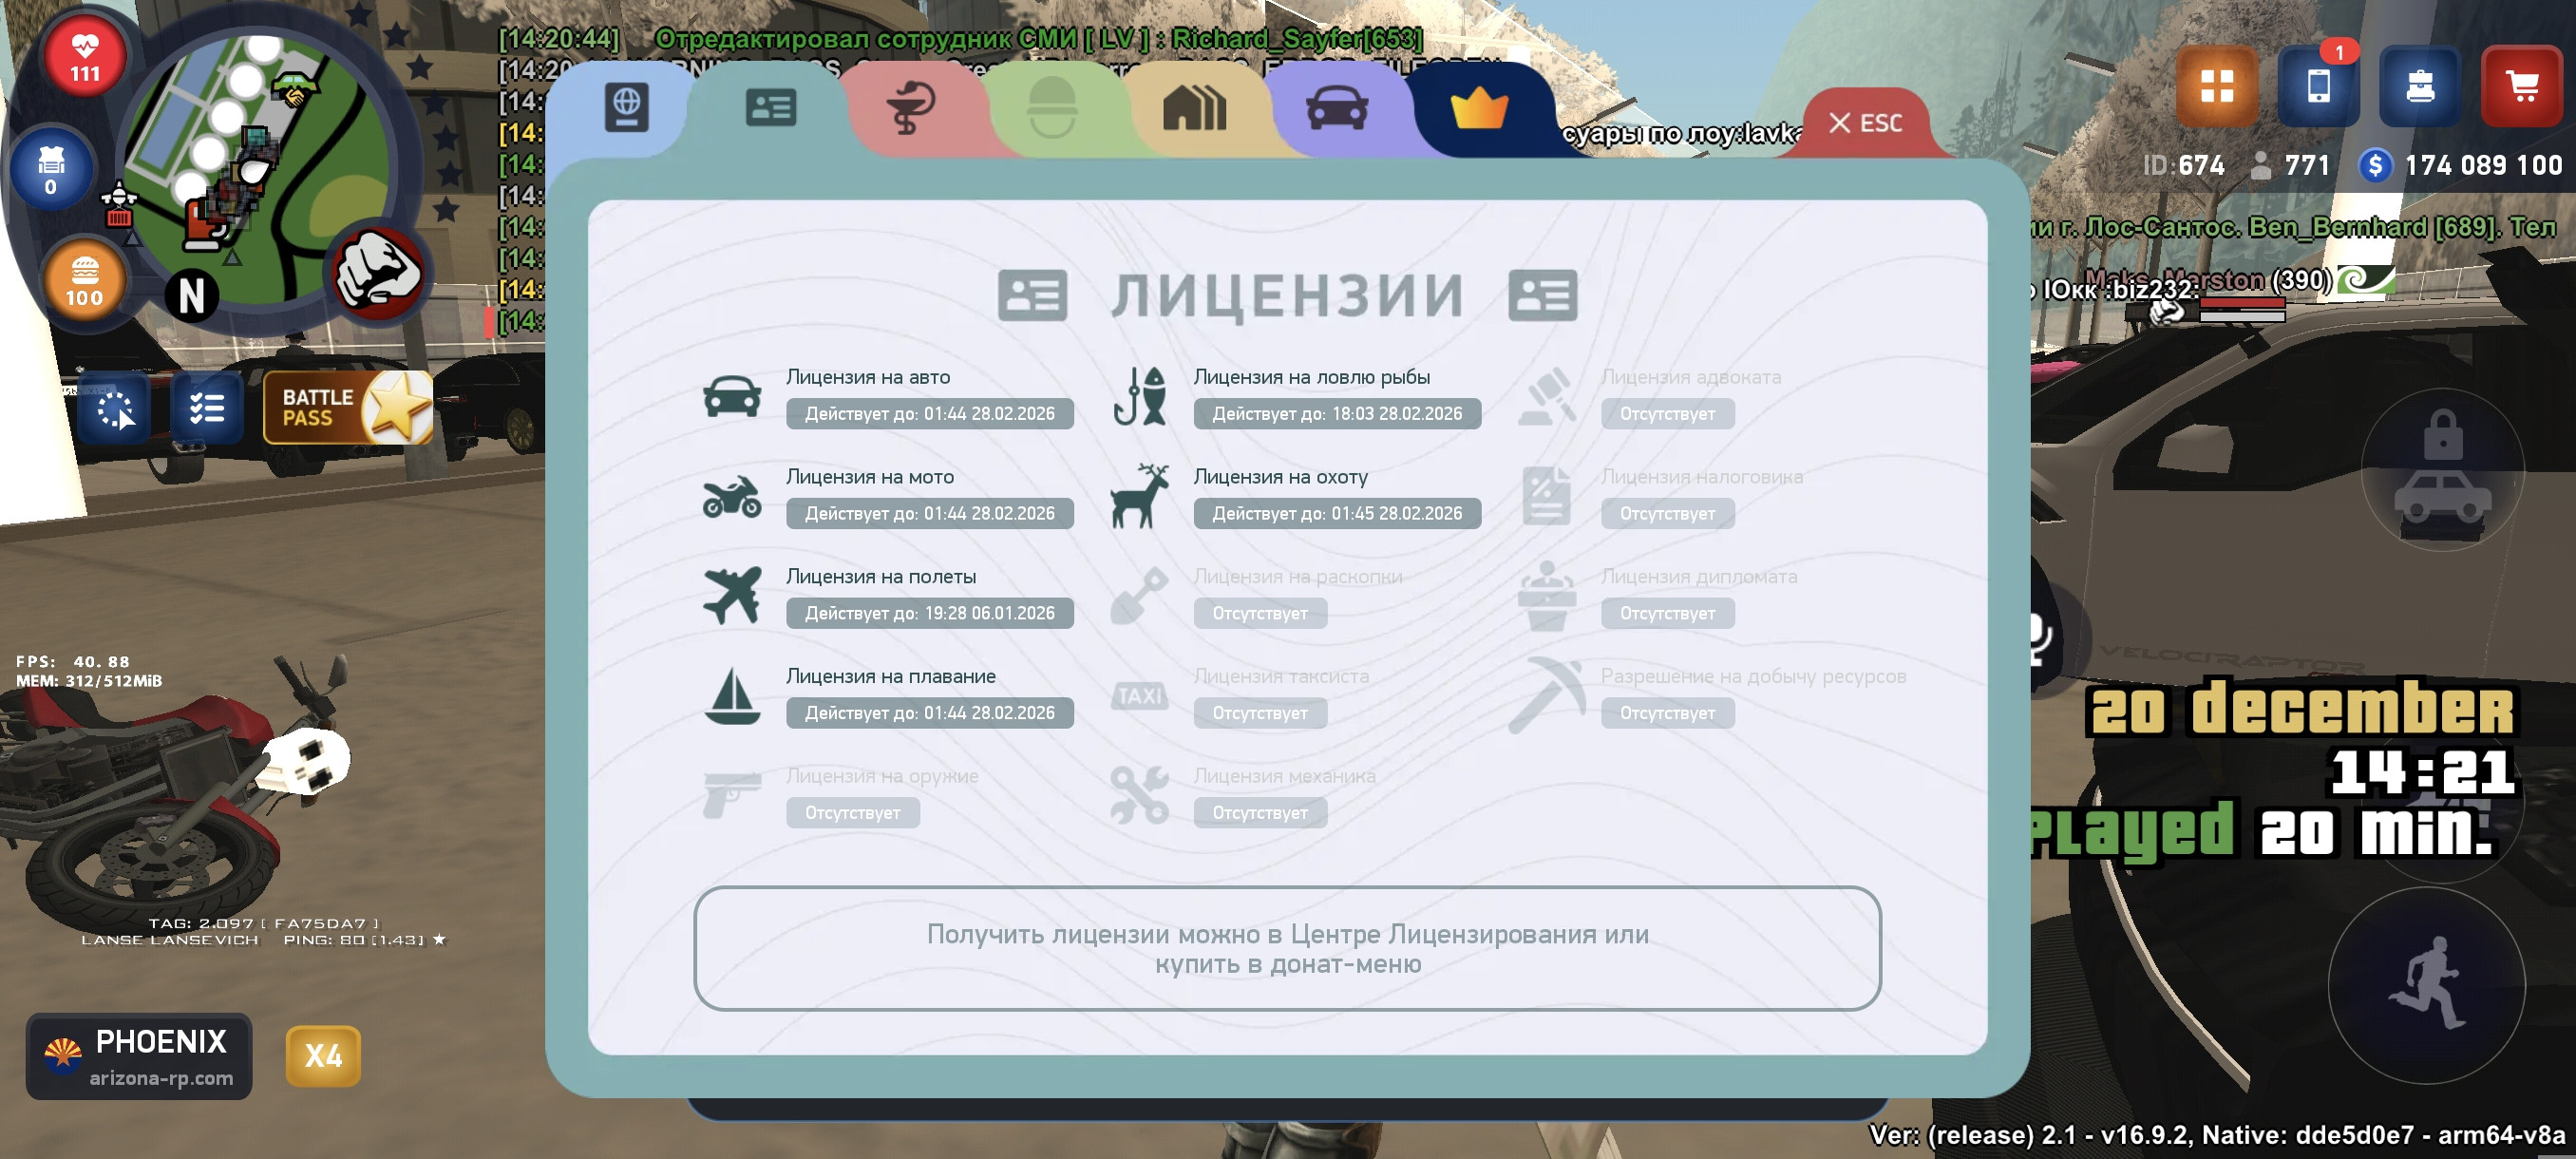
Task: Tap the fist weapon selector icon
Action: [377, 273]
